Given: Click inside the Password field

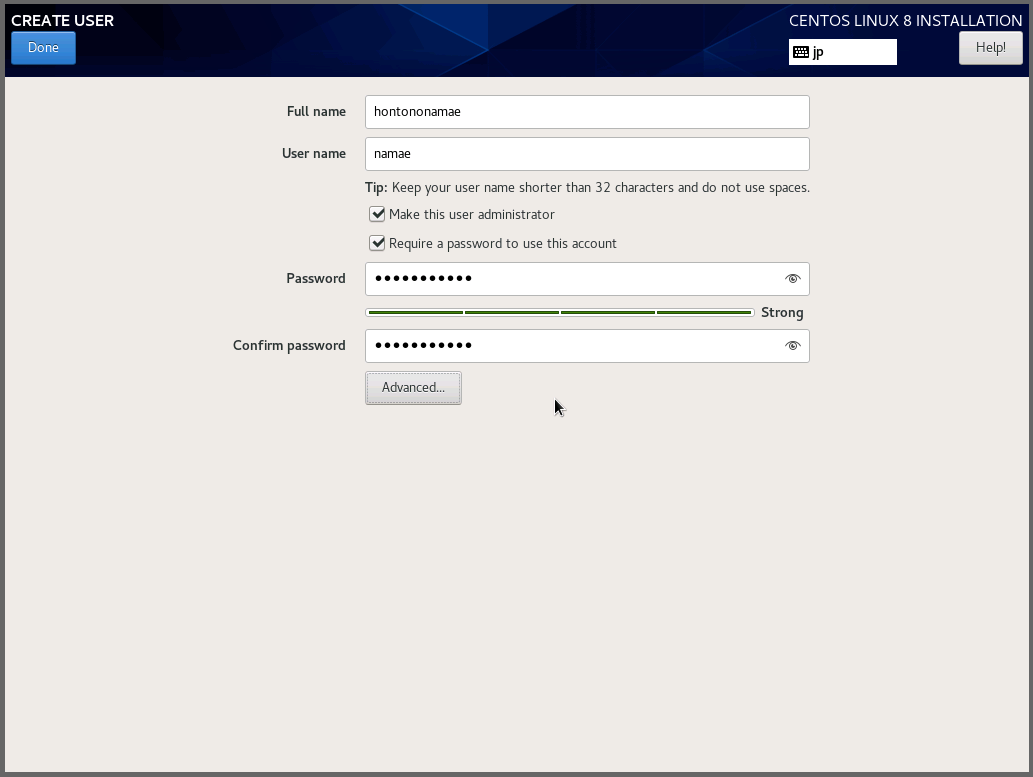Looking at the screenshot, I should click(570, 279).
